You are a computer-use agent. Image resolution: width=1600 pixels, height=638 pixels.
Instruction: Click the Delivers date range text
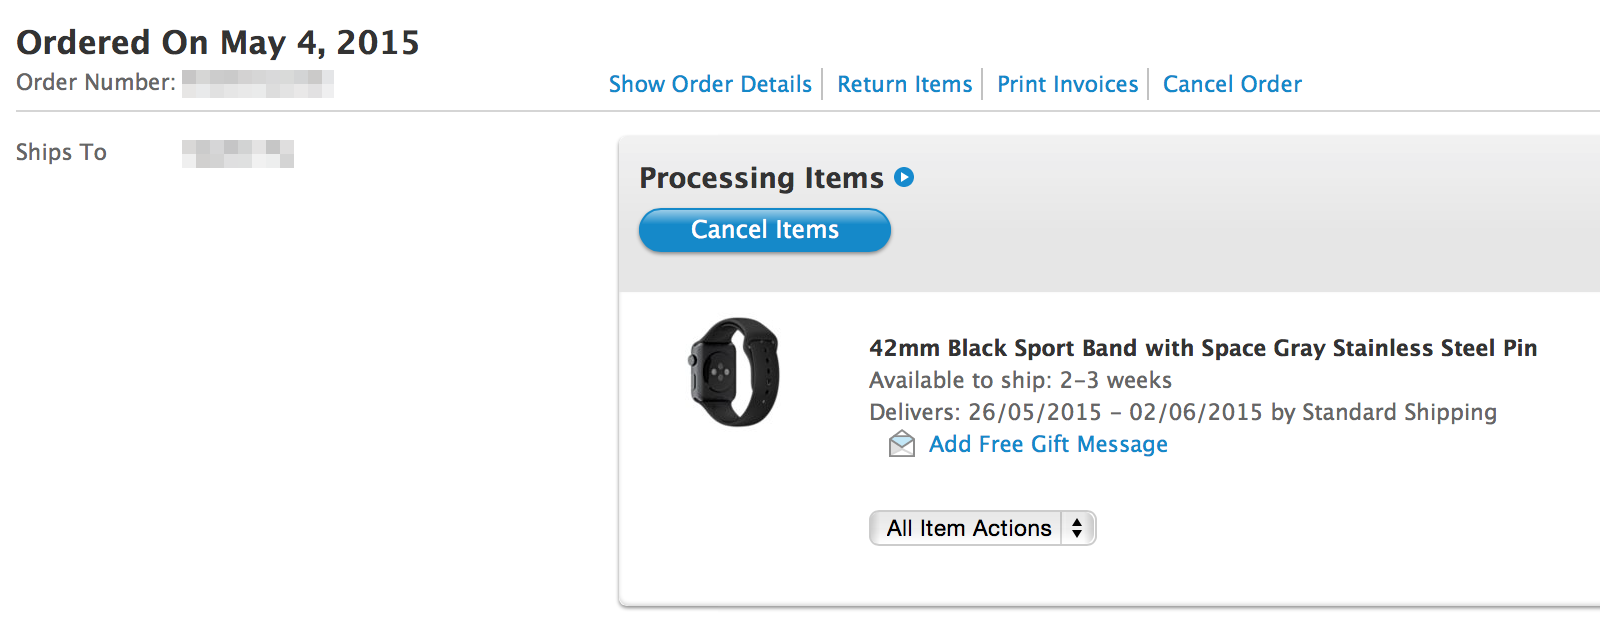(x=1182, y=412)
